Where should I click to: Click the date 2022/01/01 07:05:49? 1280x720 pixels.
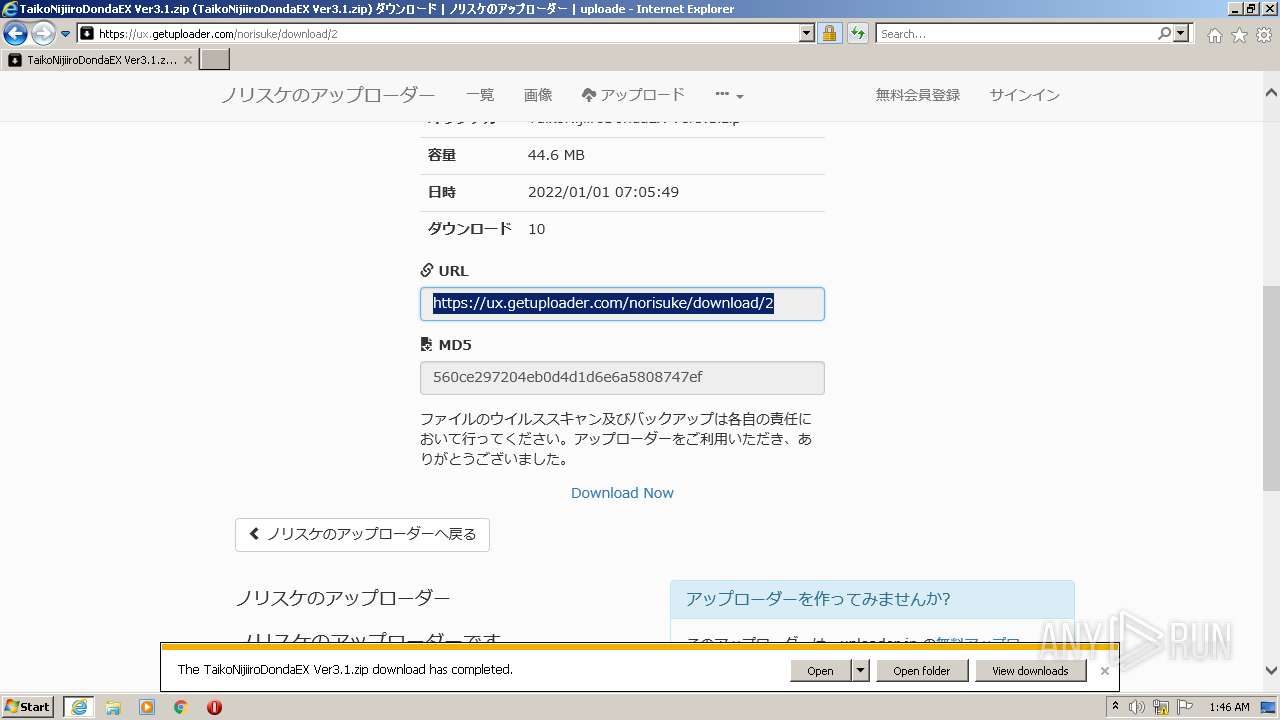tap(603, 192)
